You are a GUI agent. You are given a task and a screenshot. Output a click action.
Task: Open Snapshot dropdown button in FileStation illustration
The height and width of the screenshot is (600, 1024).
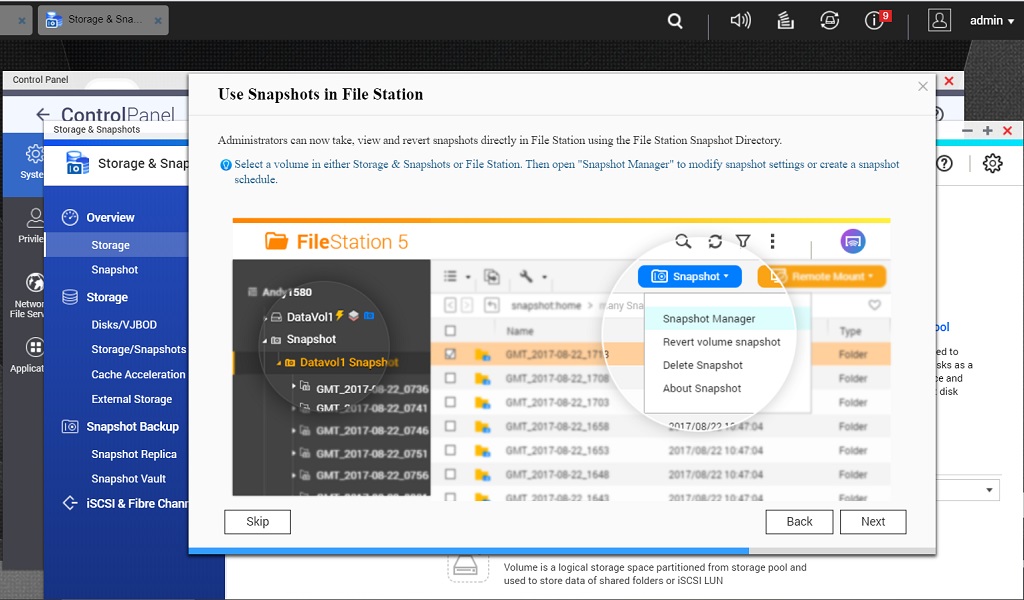click(x=690, y=276)
